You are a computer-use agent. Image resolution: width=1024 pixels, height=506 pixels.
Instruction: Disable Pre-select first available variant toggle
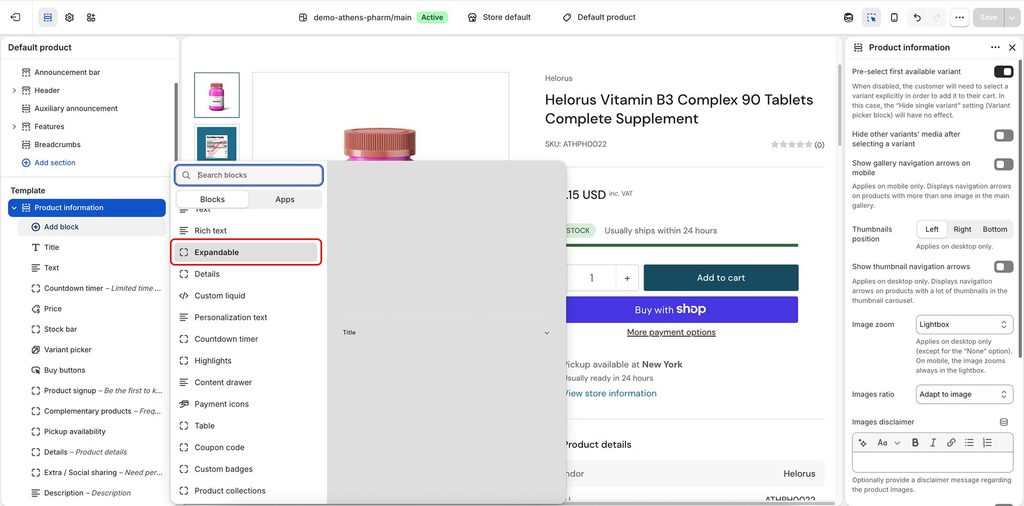[1003, 72]
